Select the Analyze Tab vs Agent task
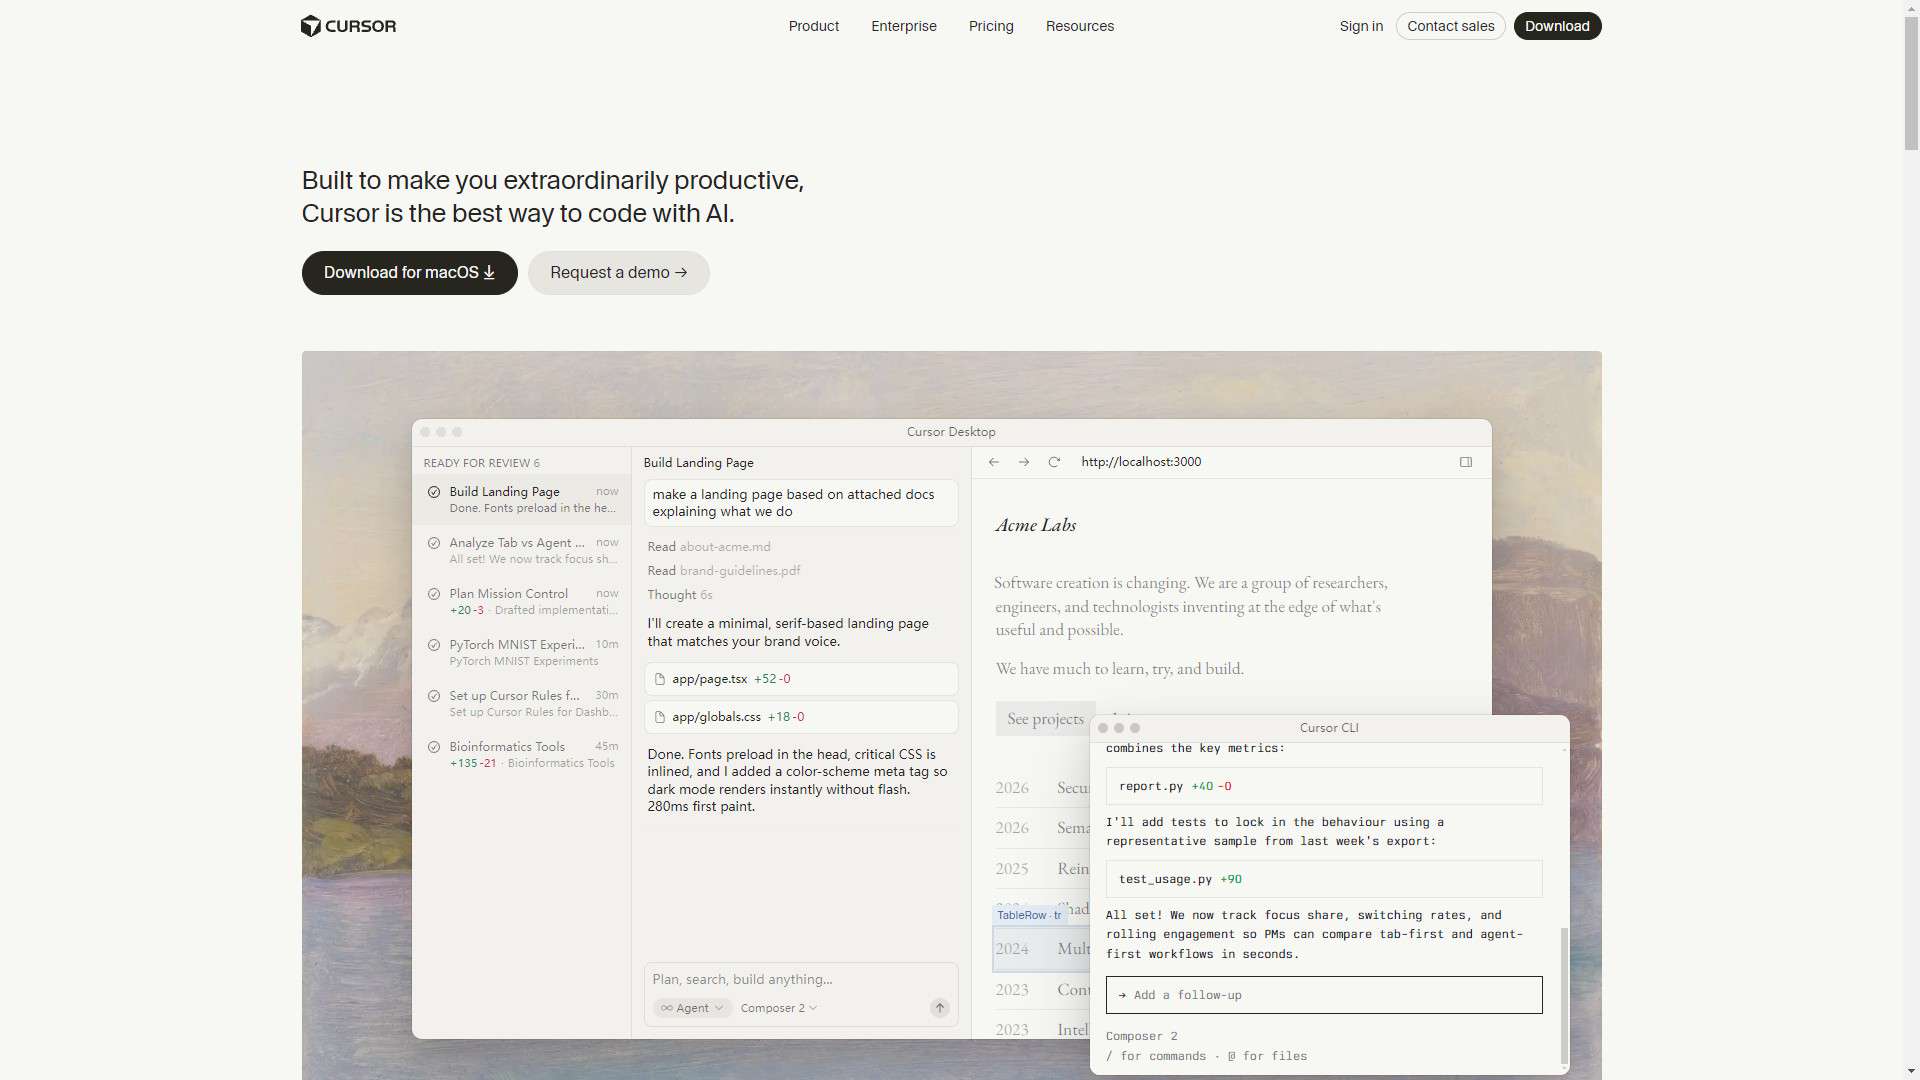The height and width of the screenshot is (1080, 1920). [522, 550]
